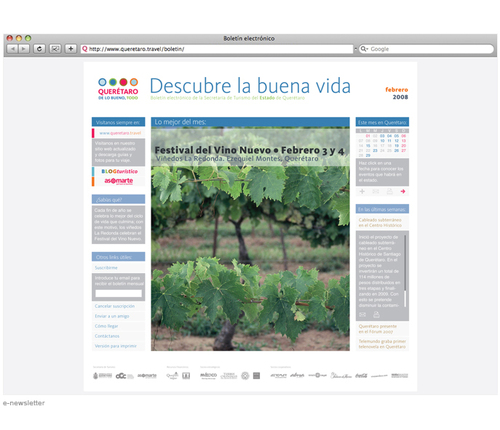Print the news article using the printer icon
This screenshot has width=500, height=430.
click(376, 314)
